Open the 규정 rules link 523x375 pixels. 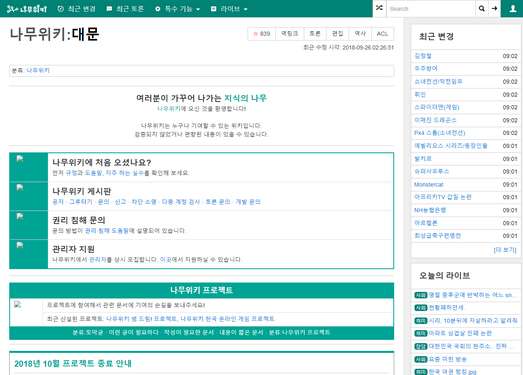pos(72,173)
